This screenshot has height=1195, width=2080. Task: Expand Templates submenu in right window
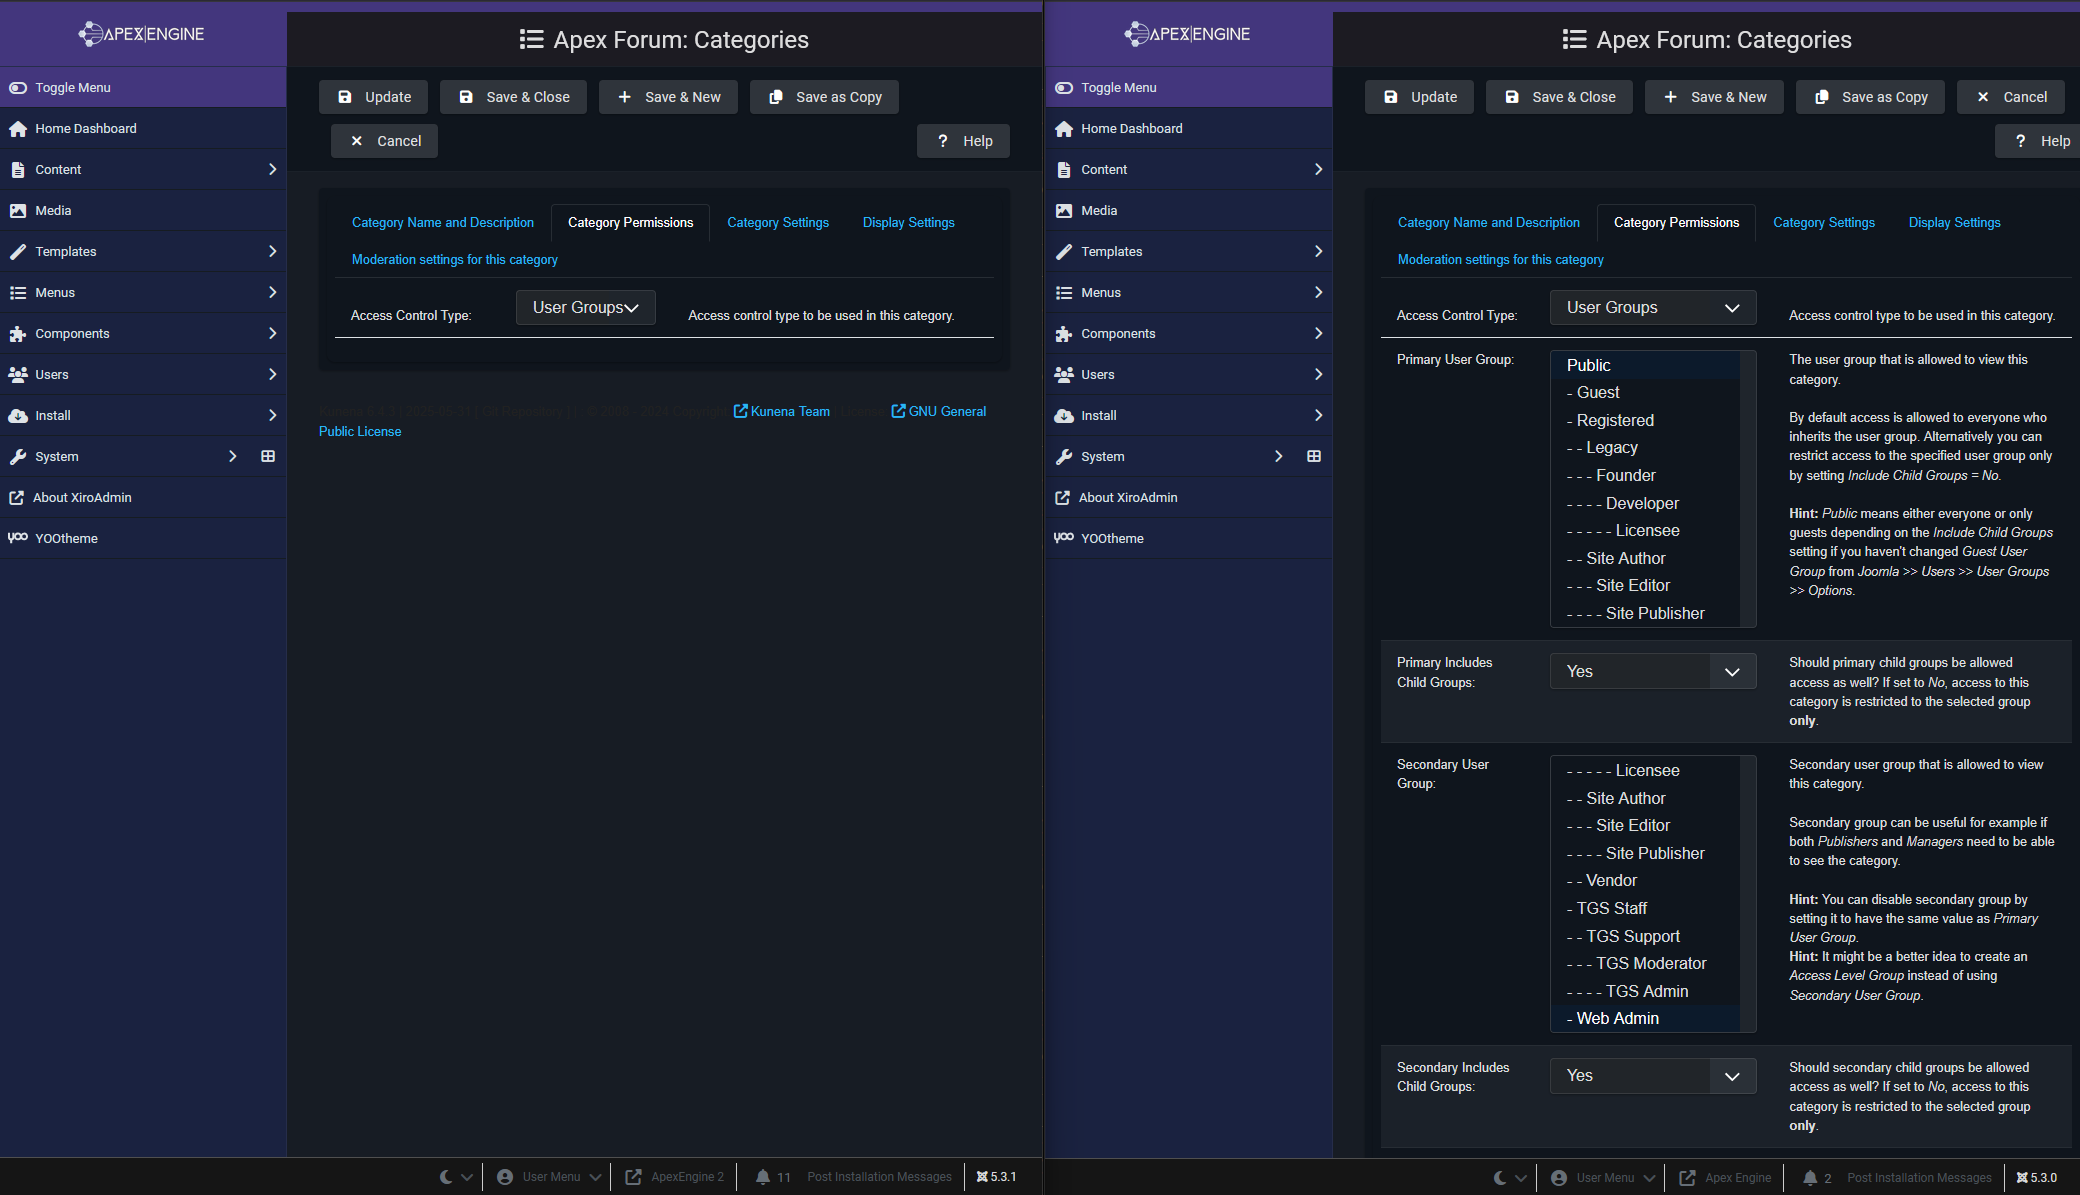[1318, 252]
